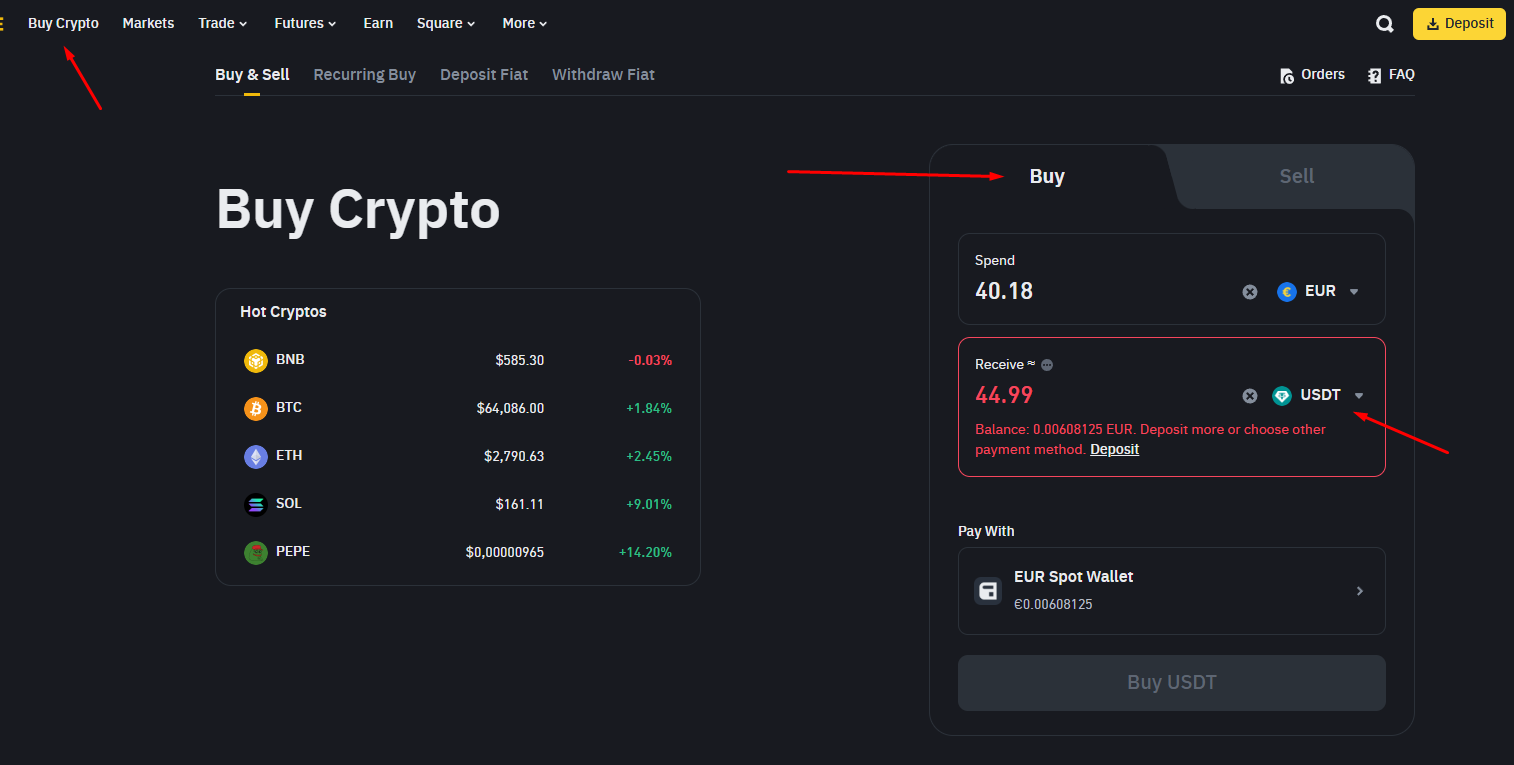
Task: Expand the Futures menu
Action: point(305,23)
